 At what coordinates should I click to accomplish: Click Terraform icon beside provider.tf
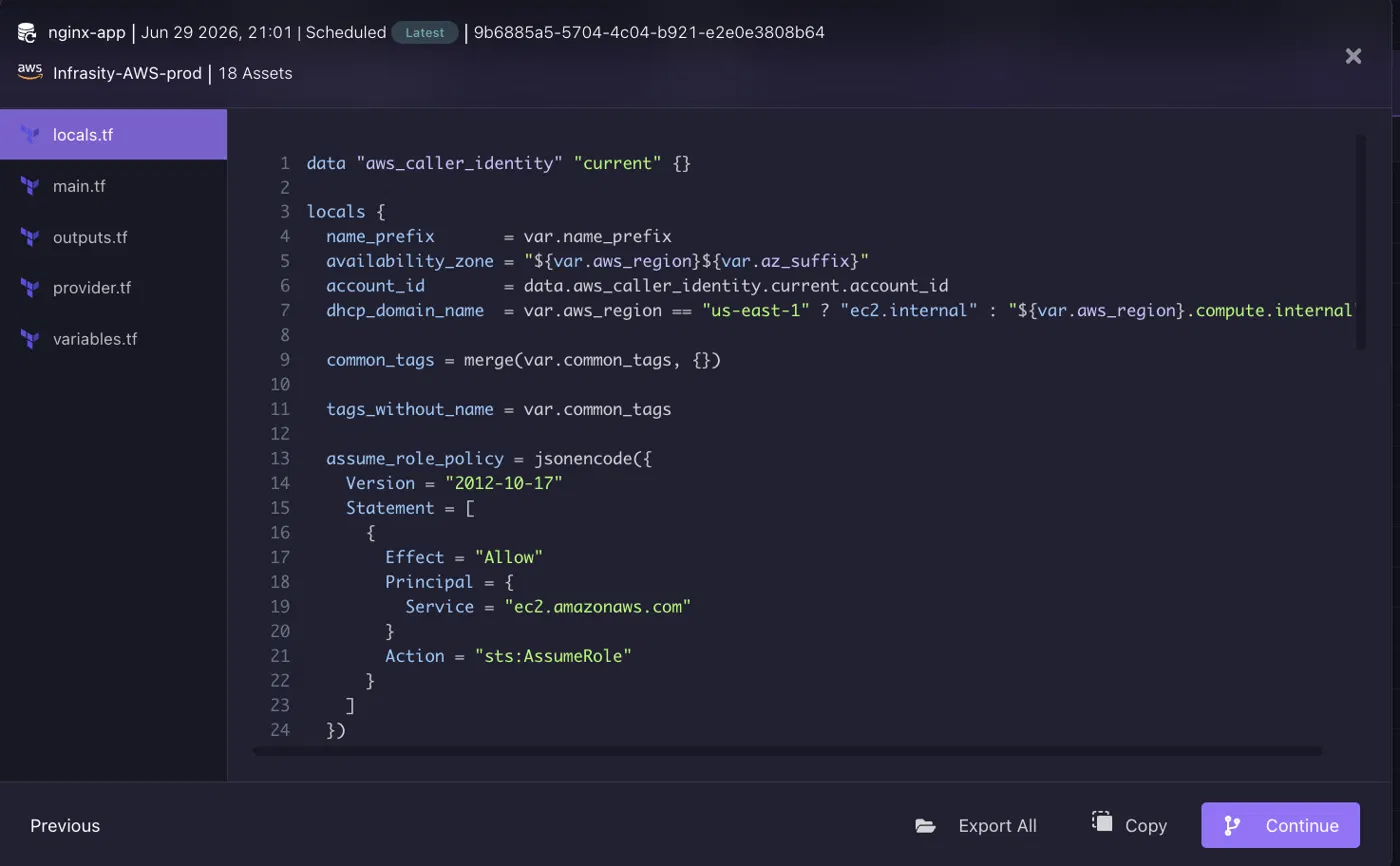tap(30, 288)
